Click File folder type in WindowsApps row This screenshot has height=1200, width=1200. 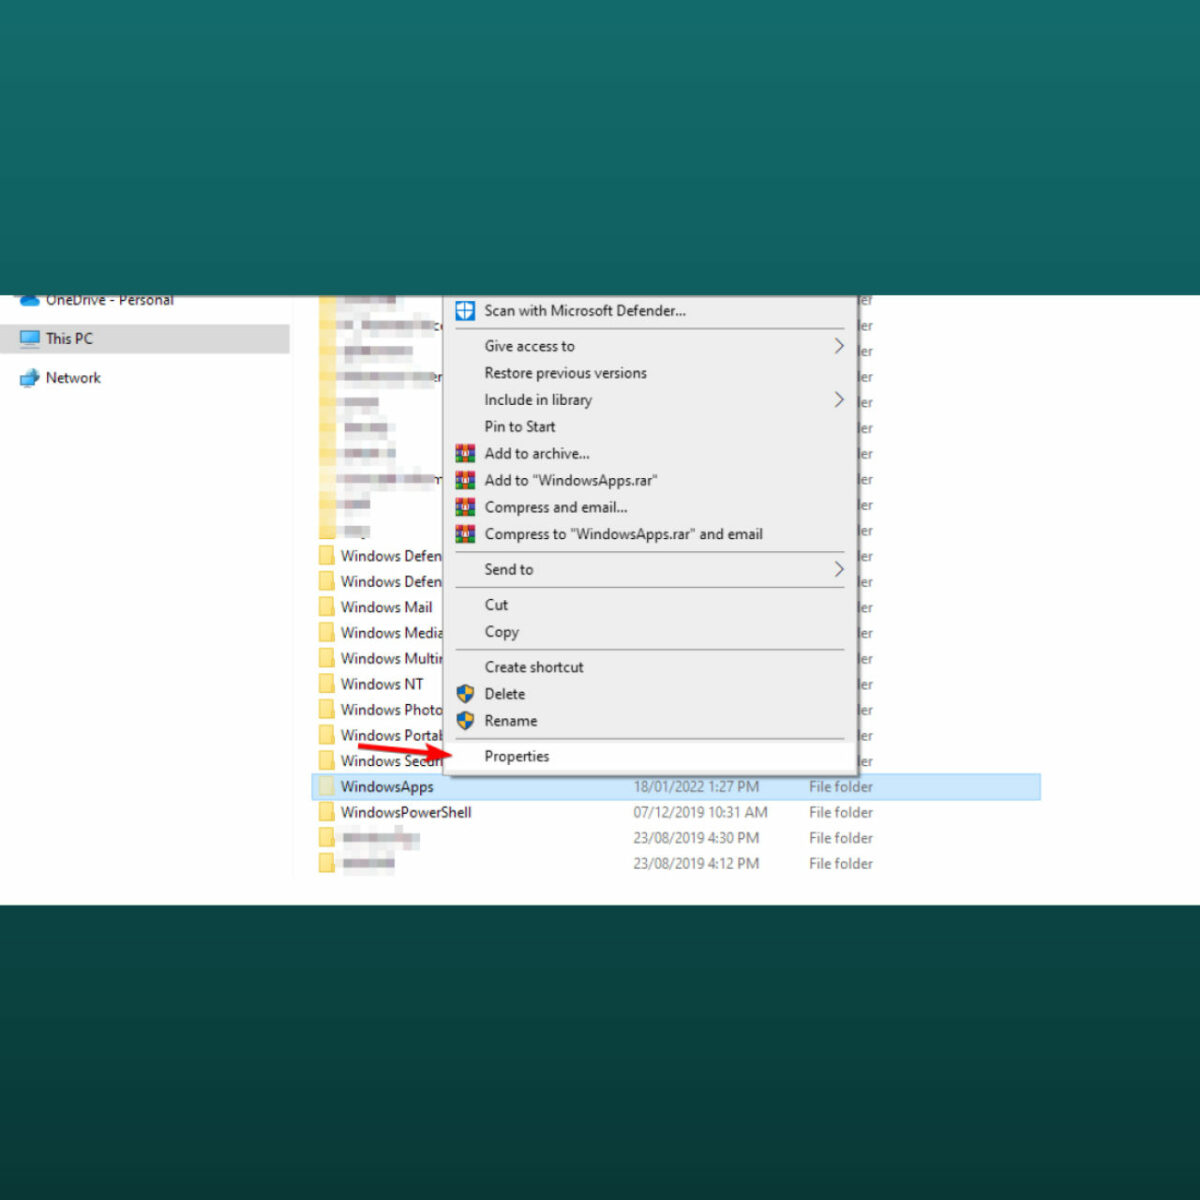point(841,787)
